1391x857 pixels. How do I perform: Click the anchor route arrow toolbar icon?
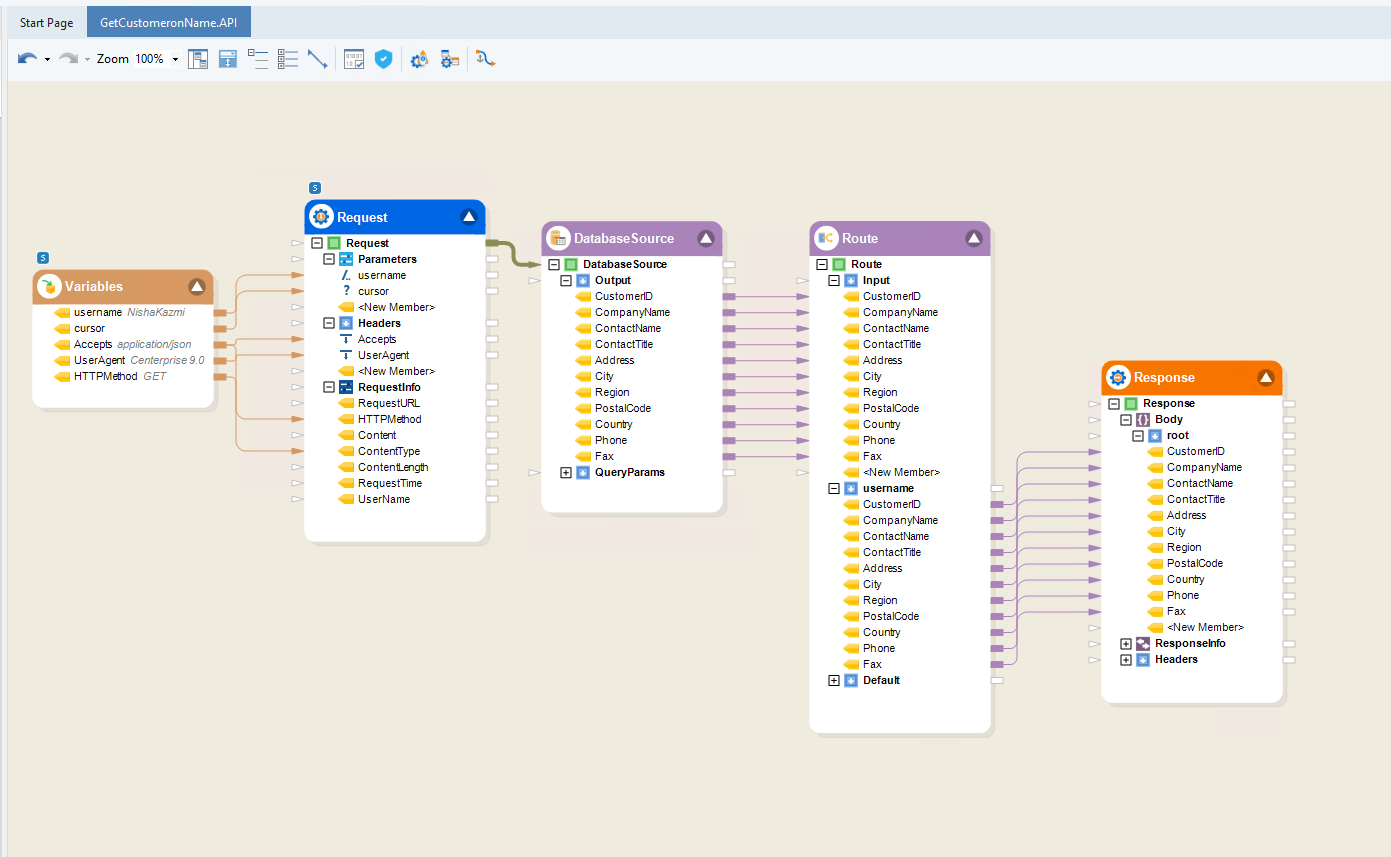pos(485,59)
